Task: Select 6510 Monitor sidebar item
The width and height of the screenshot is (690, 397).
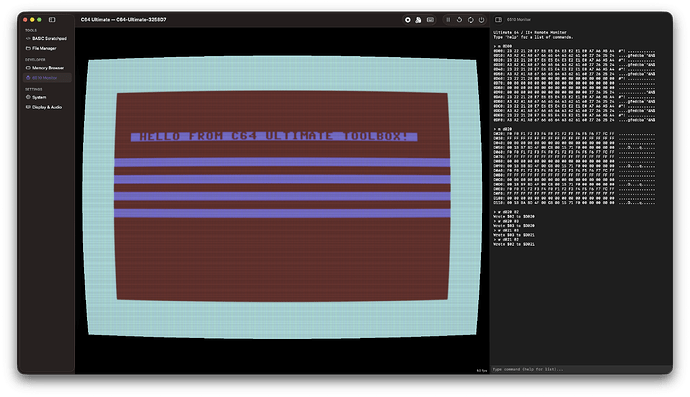Action: [47, 77]
